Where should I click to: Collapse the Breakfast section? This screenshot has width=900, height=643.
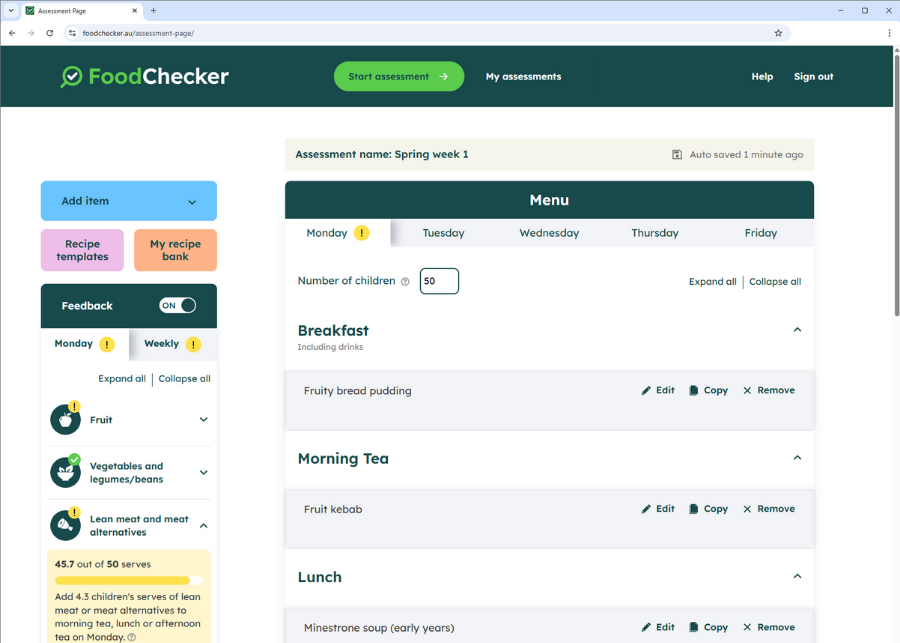point(797,330)
